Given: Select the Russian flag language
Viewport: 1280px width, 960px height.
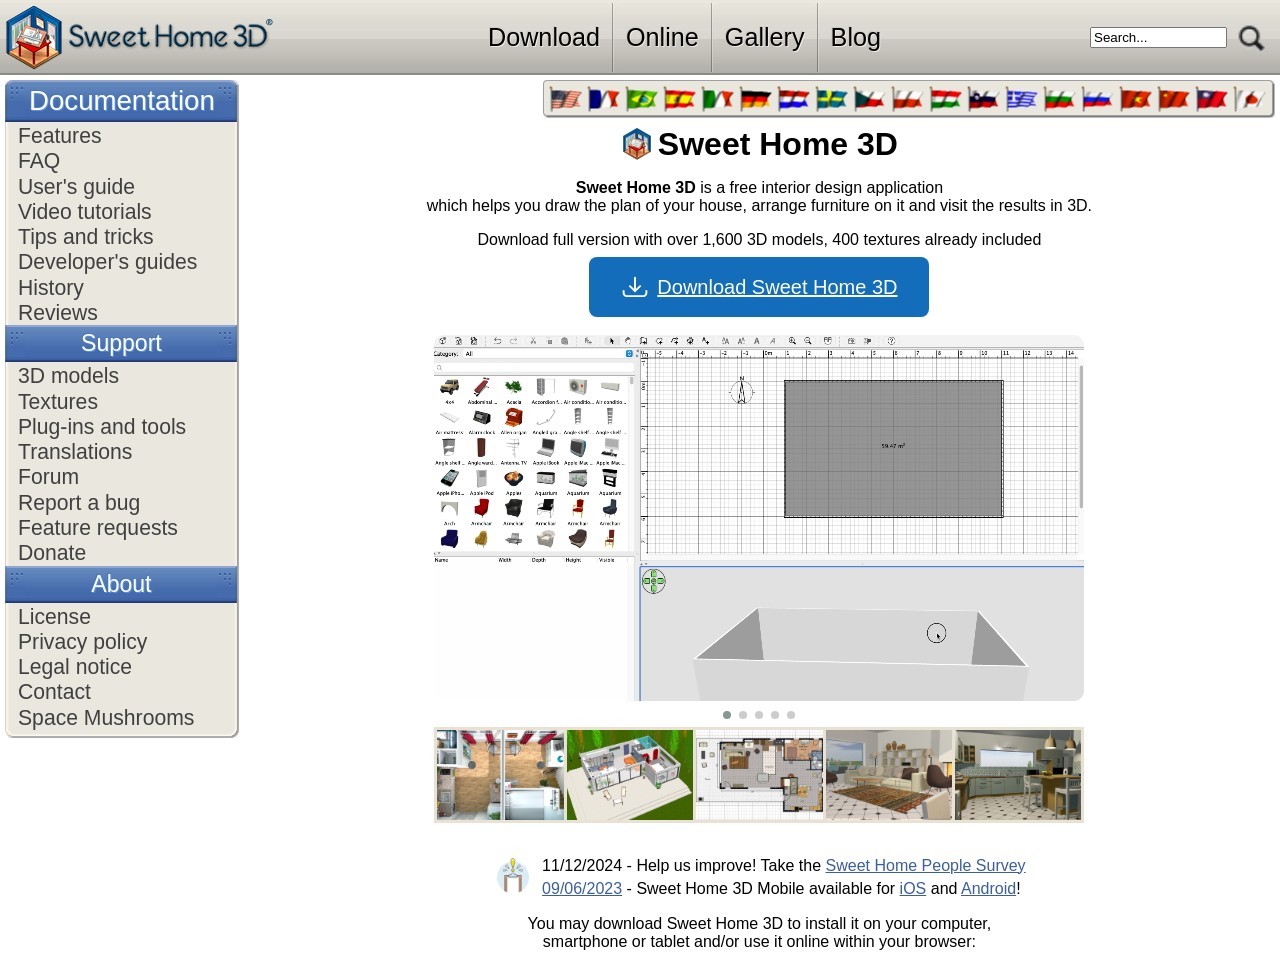Looking at the screenshot, I should coord(1098,99).
